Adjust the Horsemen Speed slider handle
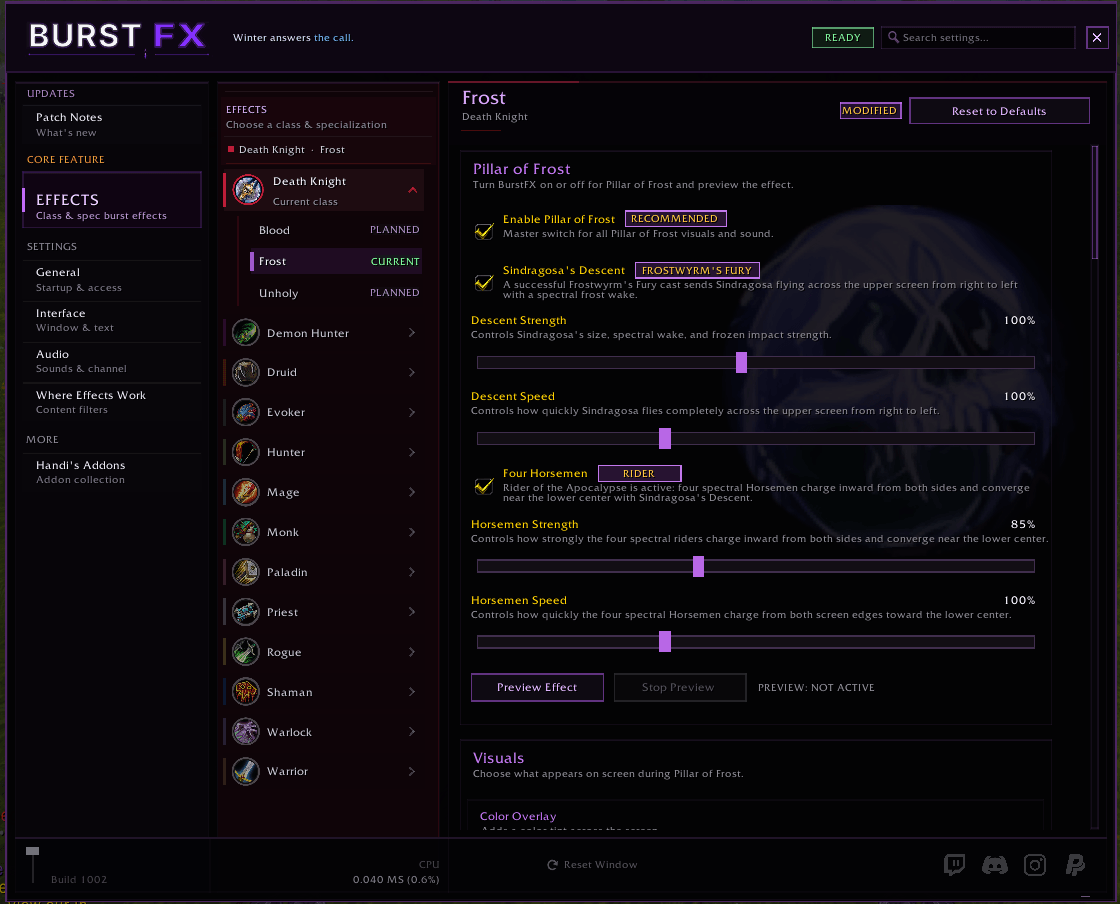This screenshot has width=1120, height=904. (x=665, y=642)
